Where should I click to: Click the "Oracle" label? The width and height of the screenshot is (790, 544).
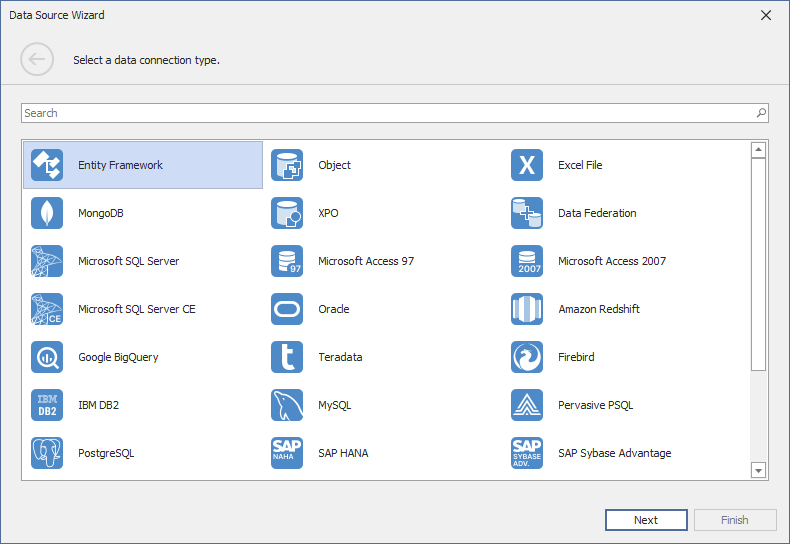(x=334, y=309)
